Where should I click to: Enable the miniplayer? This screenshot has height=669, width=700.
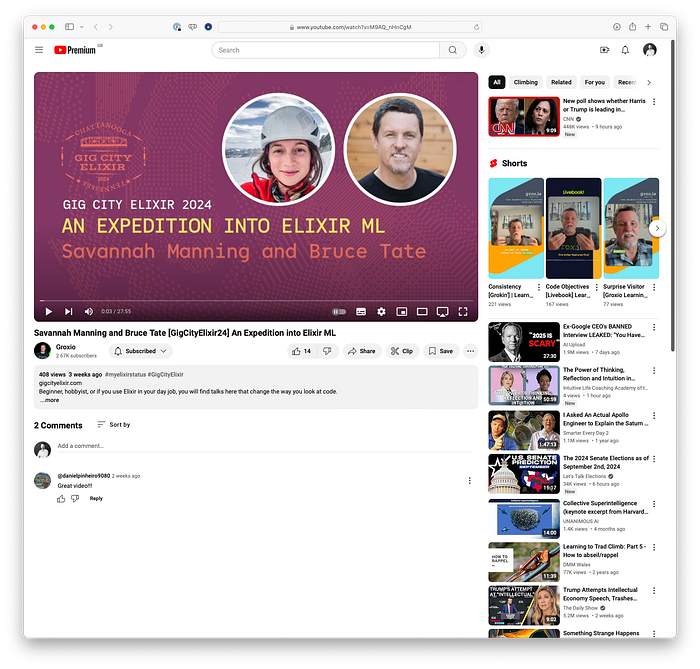click(402, 312)
